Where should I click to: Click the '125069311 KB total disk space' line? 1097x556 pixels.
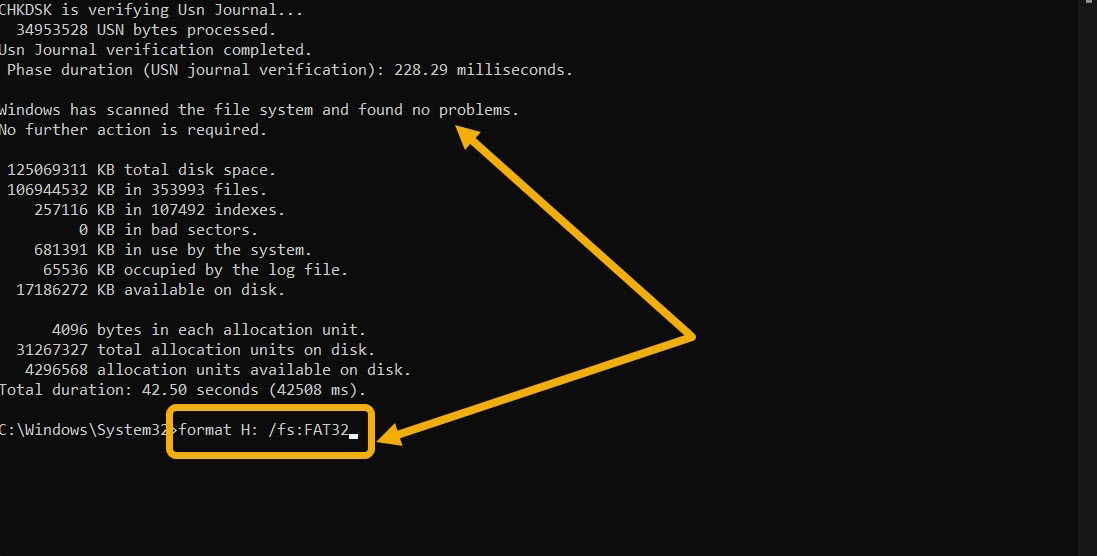click(x=141, y=170)
